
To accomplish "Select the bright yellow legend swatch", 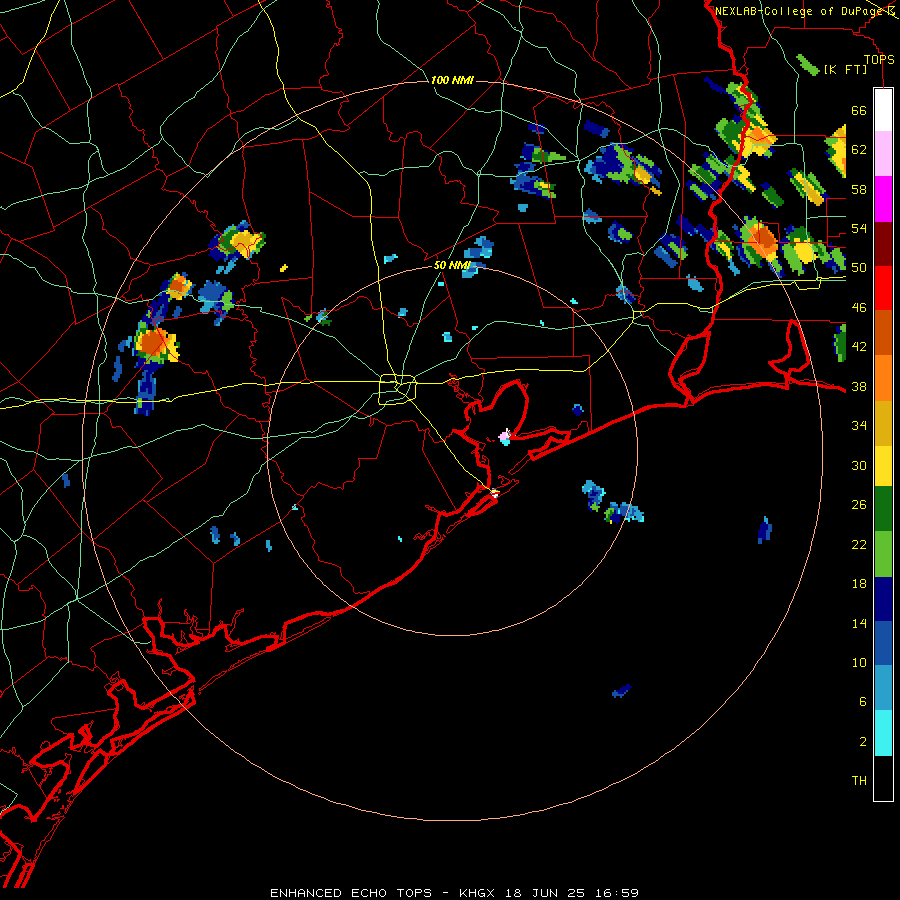I will click(883, 465).
